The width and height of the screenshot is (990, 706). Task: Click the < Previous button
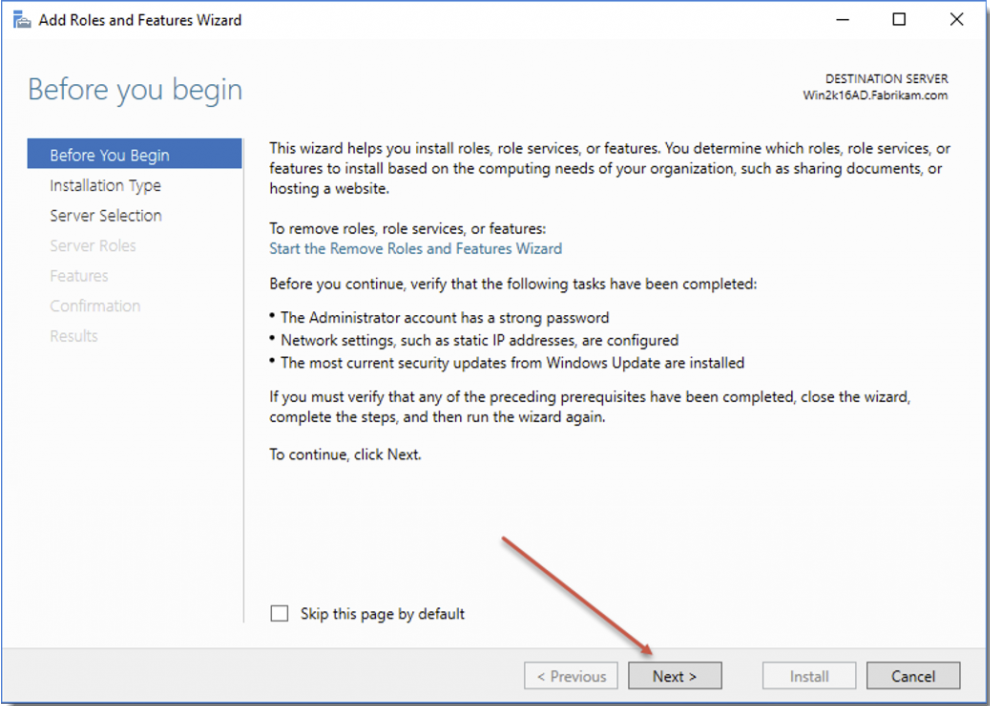click(x=571, y=676)
